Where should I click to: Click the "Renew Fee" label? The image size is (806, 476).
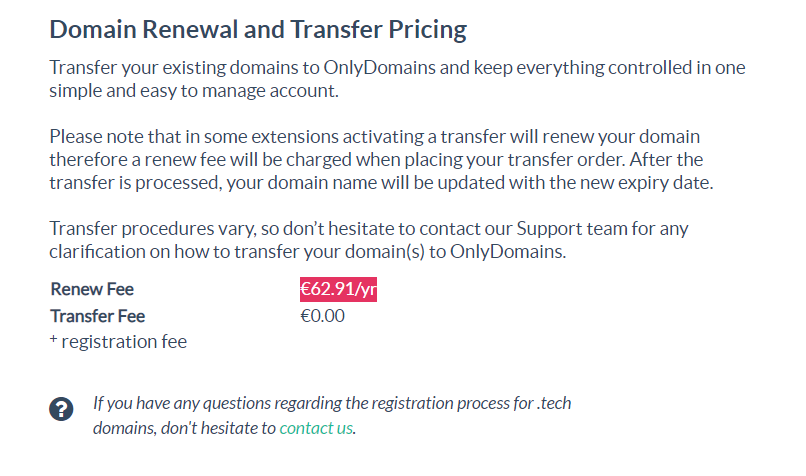pyautogui.click(x=92, y=290)
